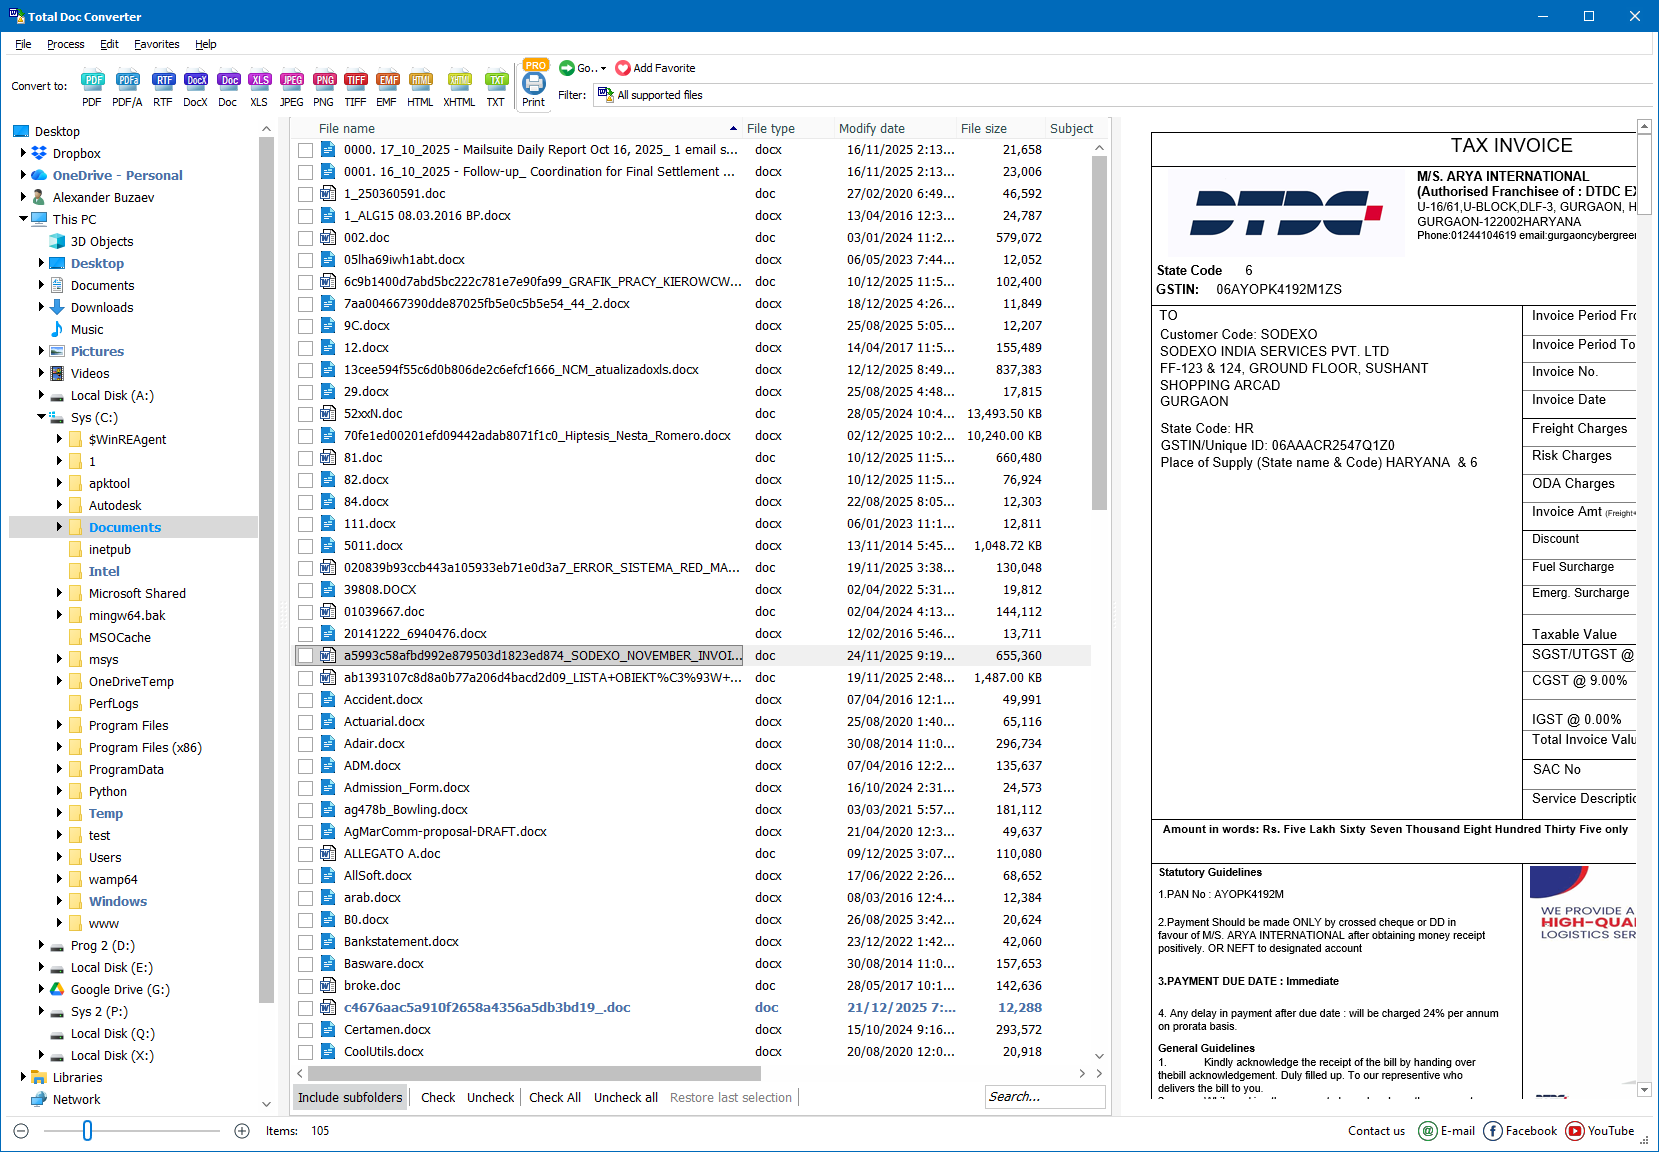Open the Print function with PRO badge
Viewport: 1659px width, 1152px height.
point(535,86)
